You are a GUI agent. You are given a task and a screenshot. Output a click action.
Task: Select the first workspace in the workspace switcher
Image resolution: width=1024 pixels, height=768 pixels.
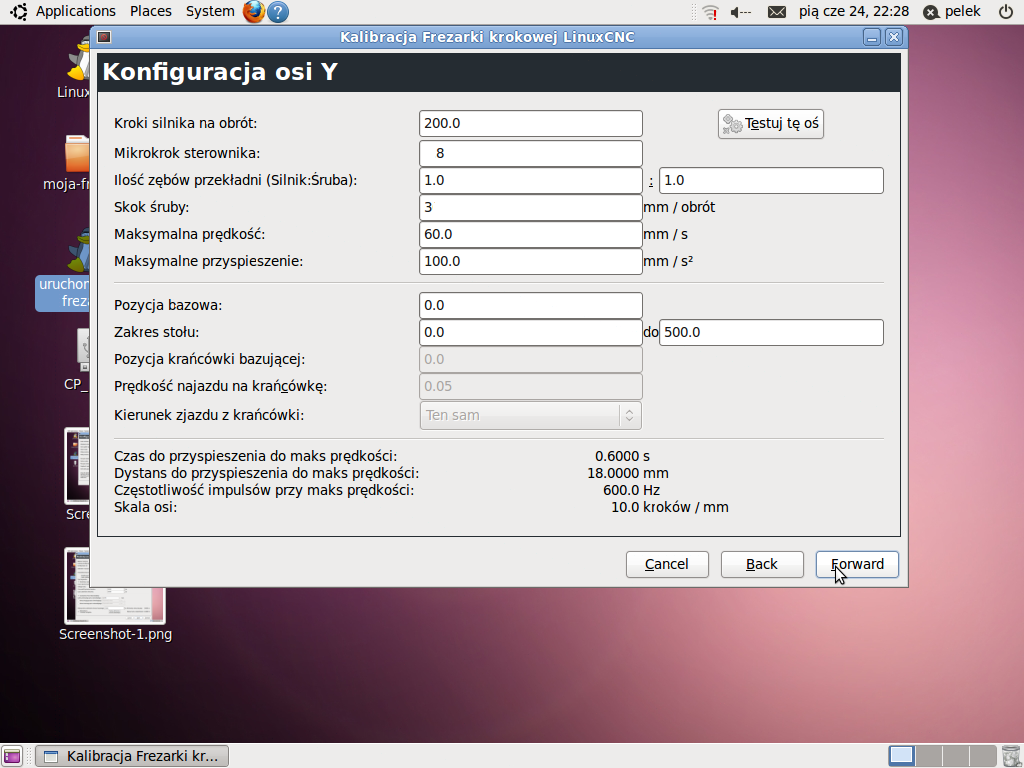pos(901,756)
